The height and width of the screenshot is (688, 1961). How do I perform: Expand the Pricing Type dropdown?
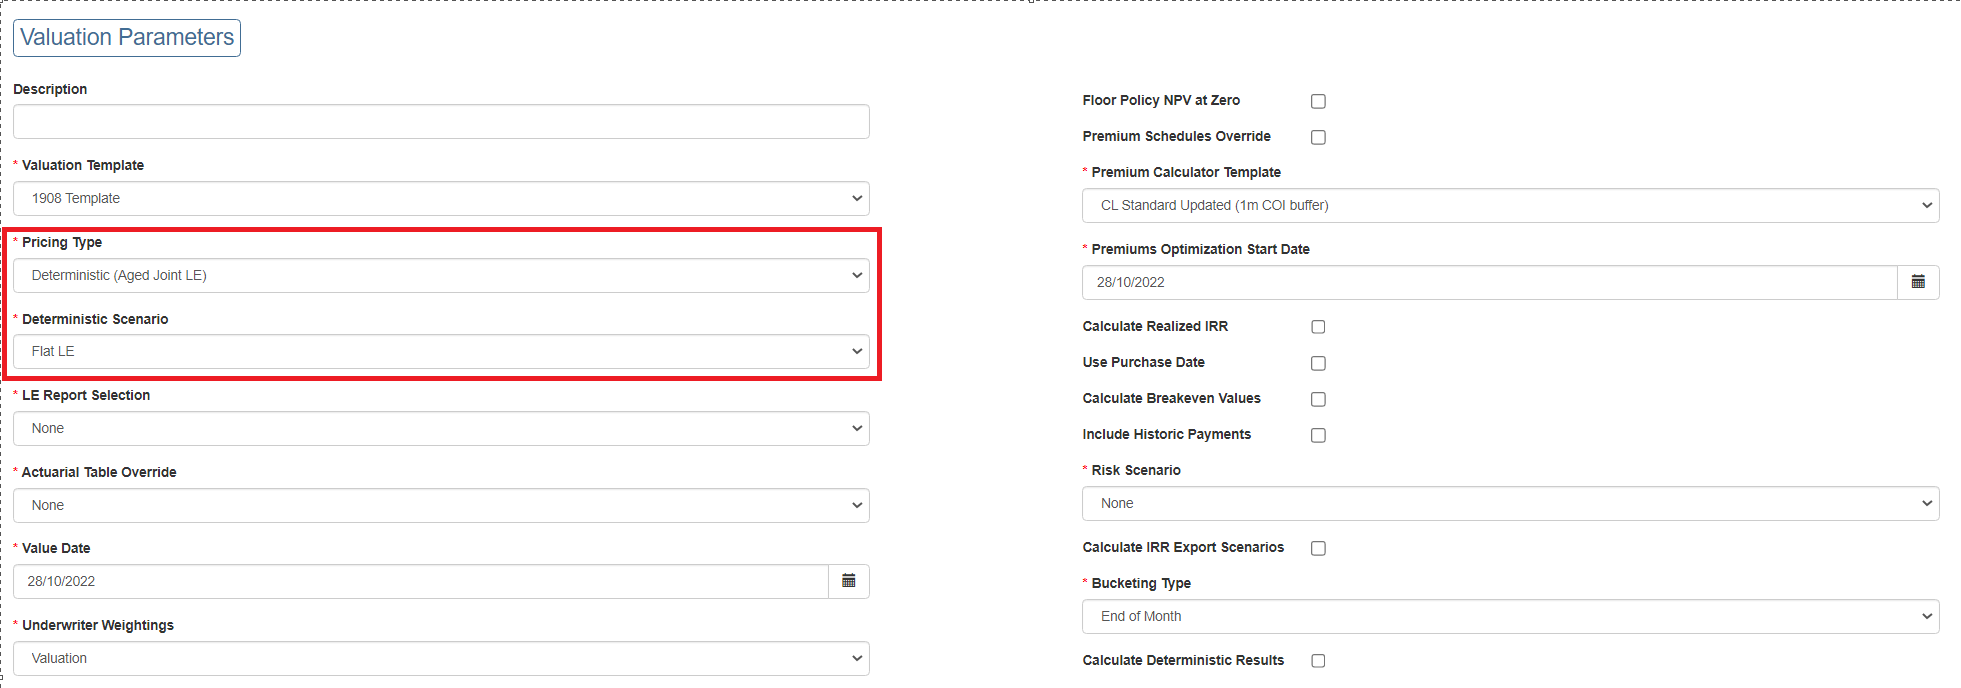pos(441,275)
